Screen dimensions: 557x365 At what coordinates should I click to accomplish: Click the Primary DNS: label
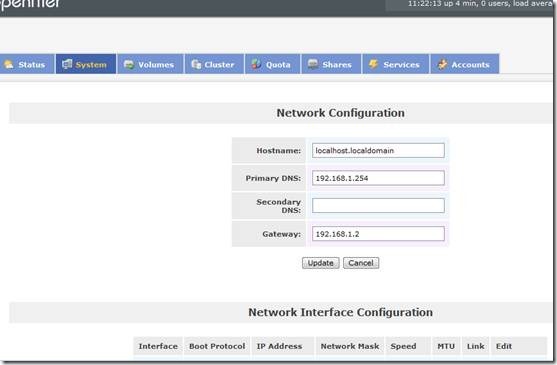(x=273, y=178)
